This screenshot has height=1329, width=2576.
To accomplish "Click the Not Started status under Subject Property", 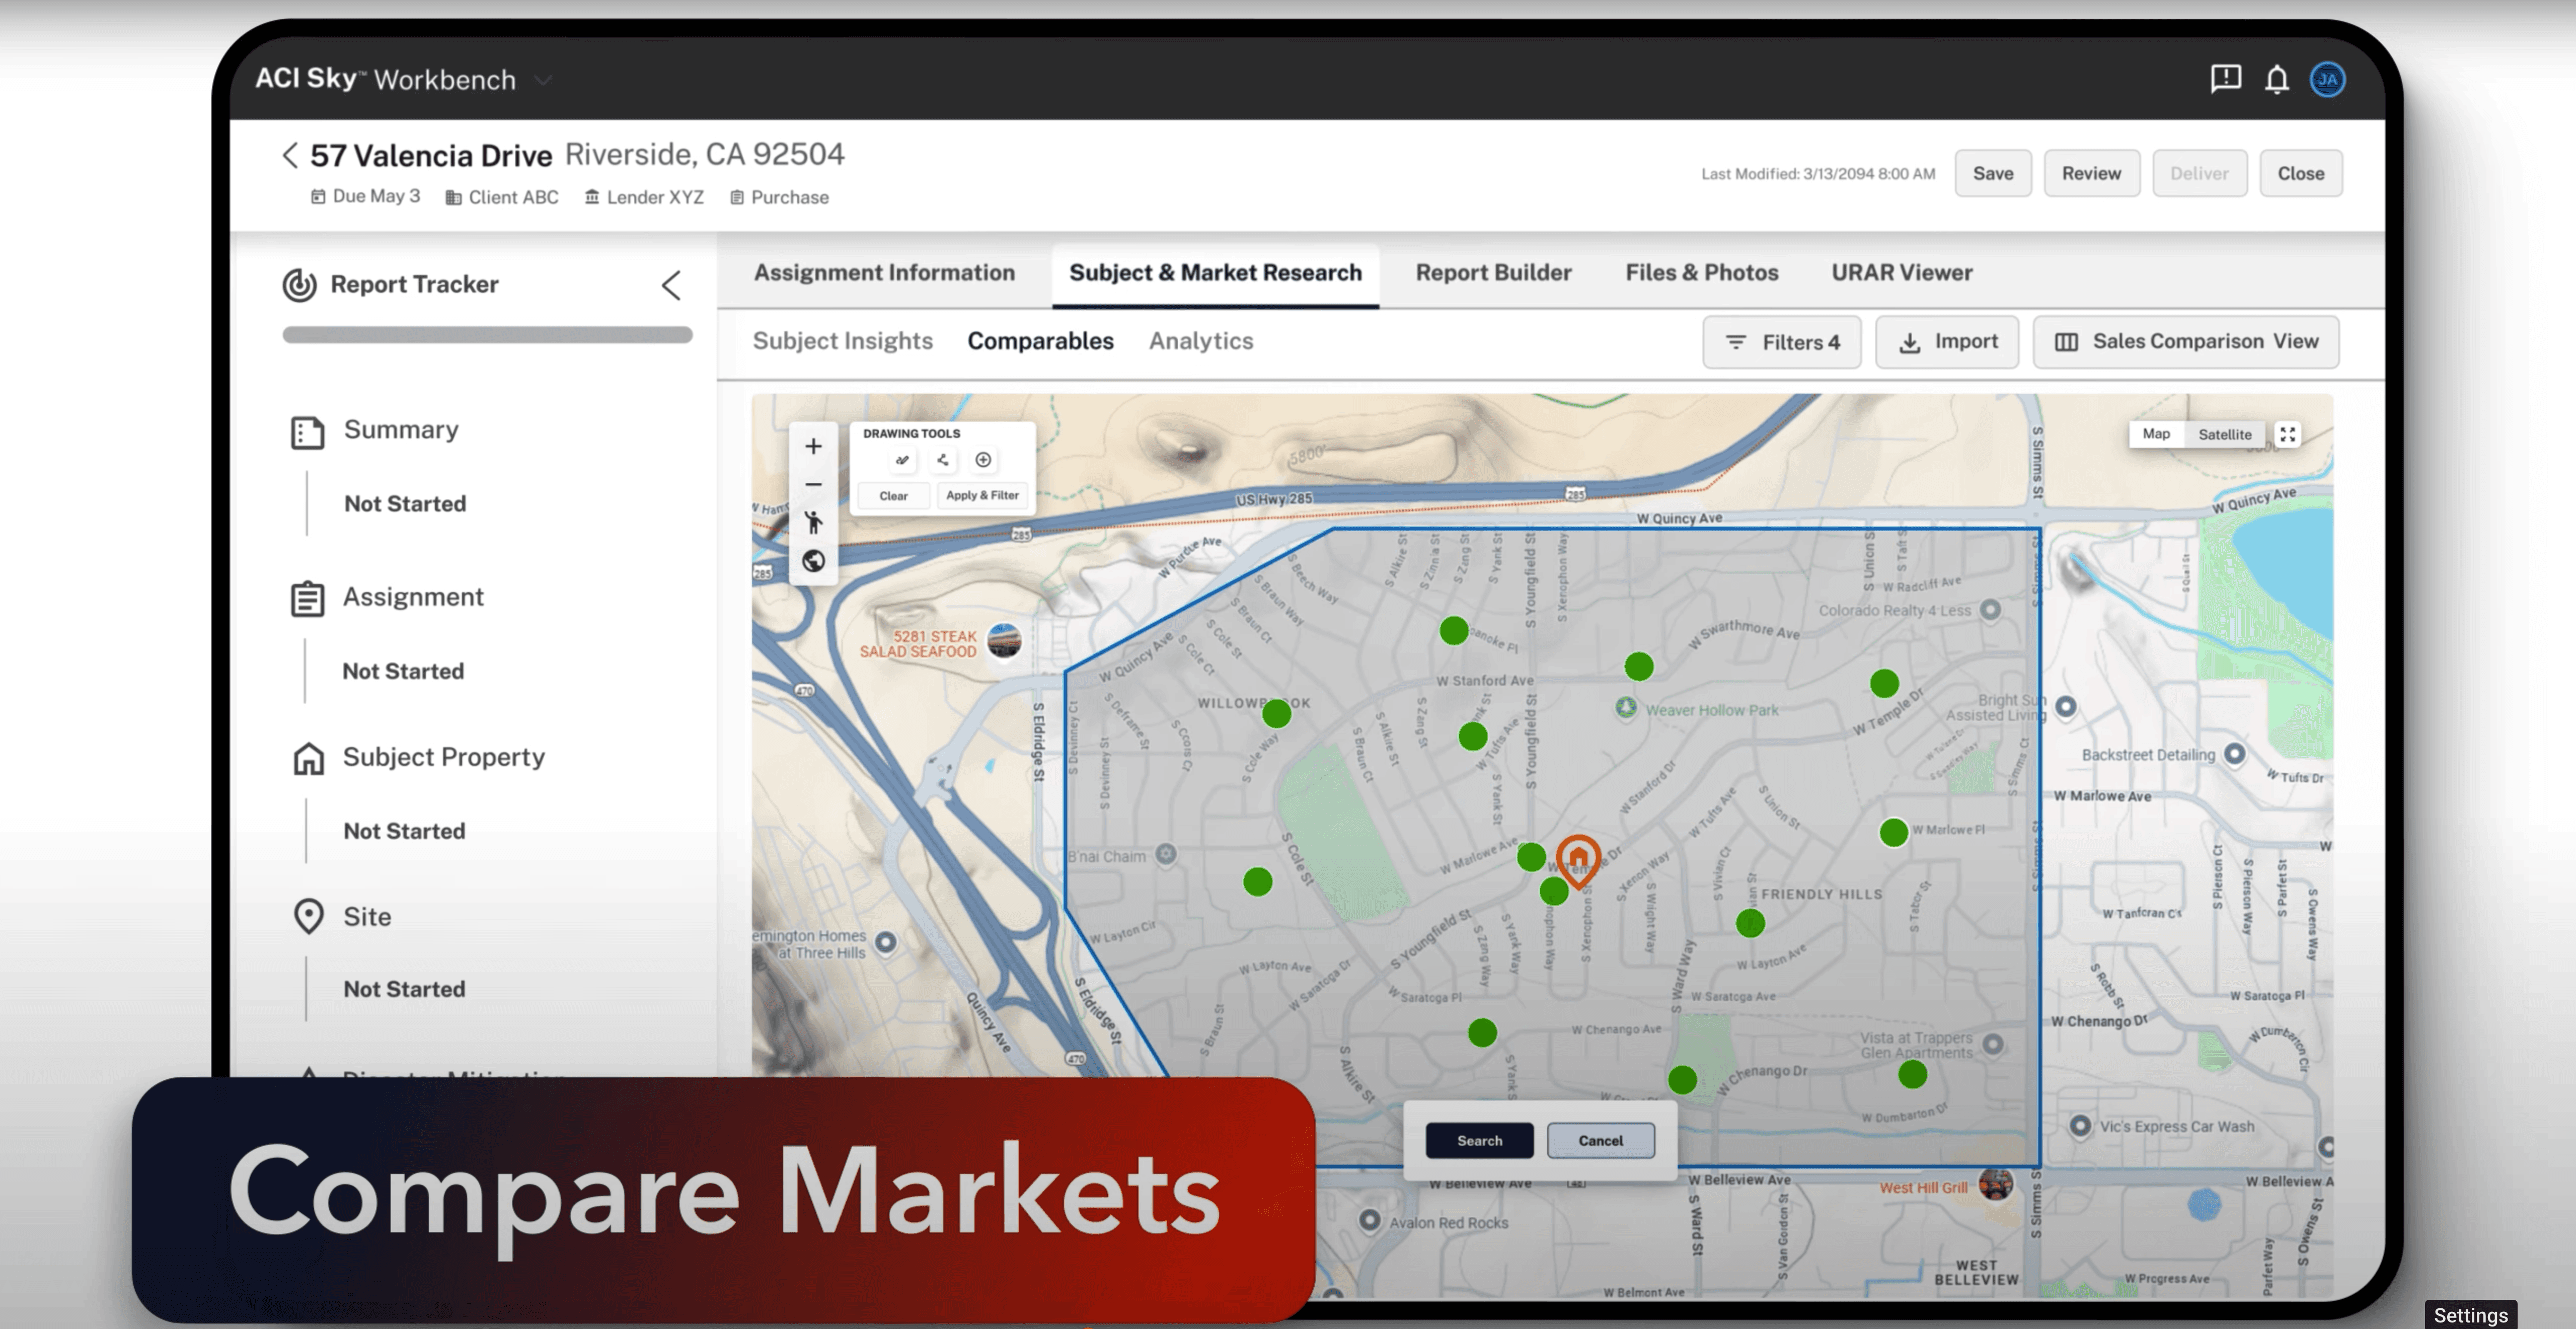I will (x=404, y=831).
